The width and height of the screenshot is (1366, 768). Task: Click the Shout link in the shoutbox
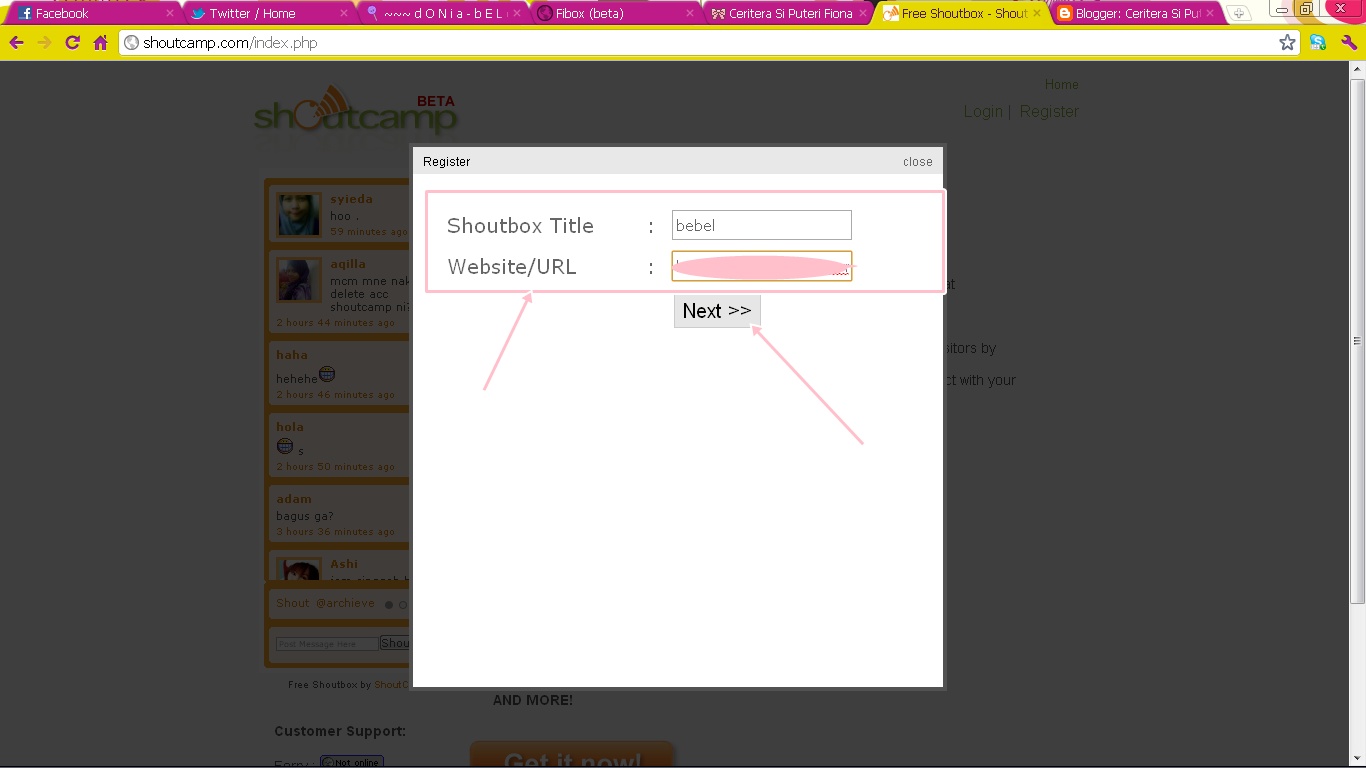[x=293, y=603]
